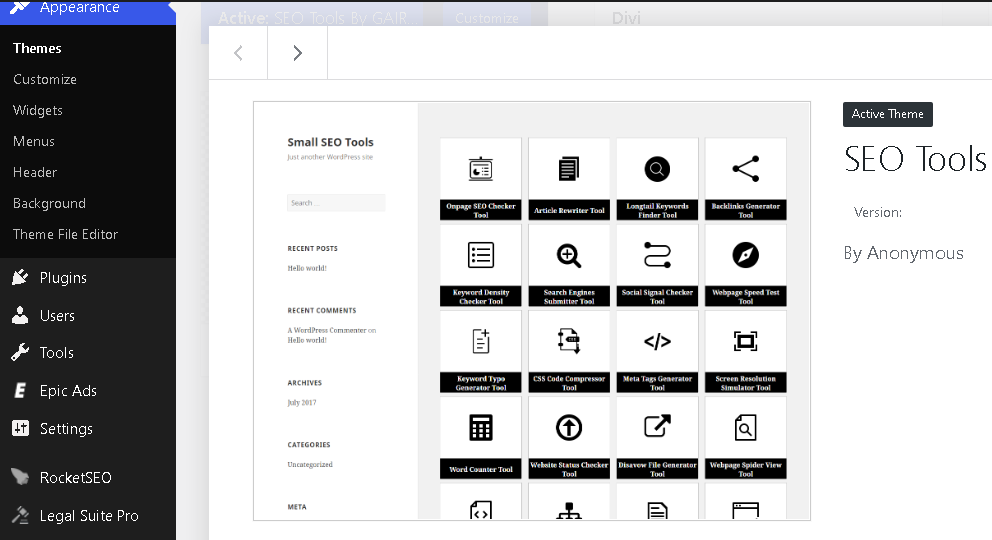Click the Disavow File Generator icon
Image resolution: width=992 pixels, height=540 pixels.
click(657, 426)
